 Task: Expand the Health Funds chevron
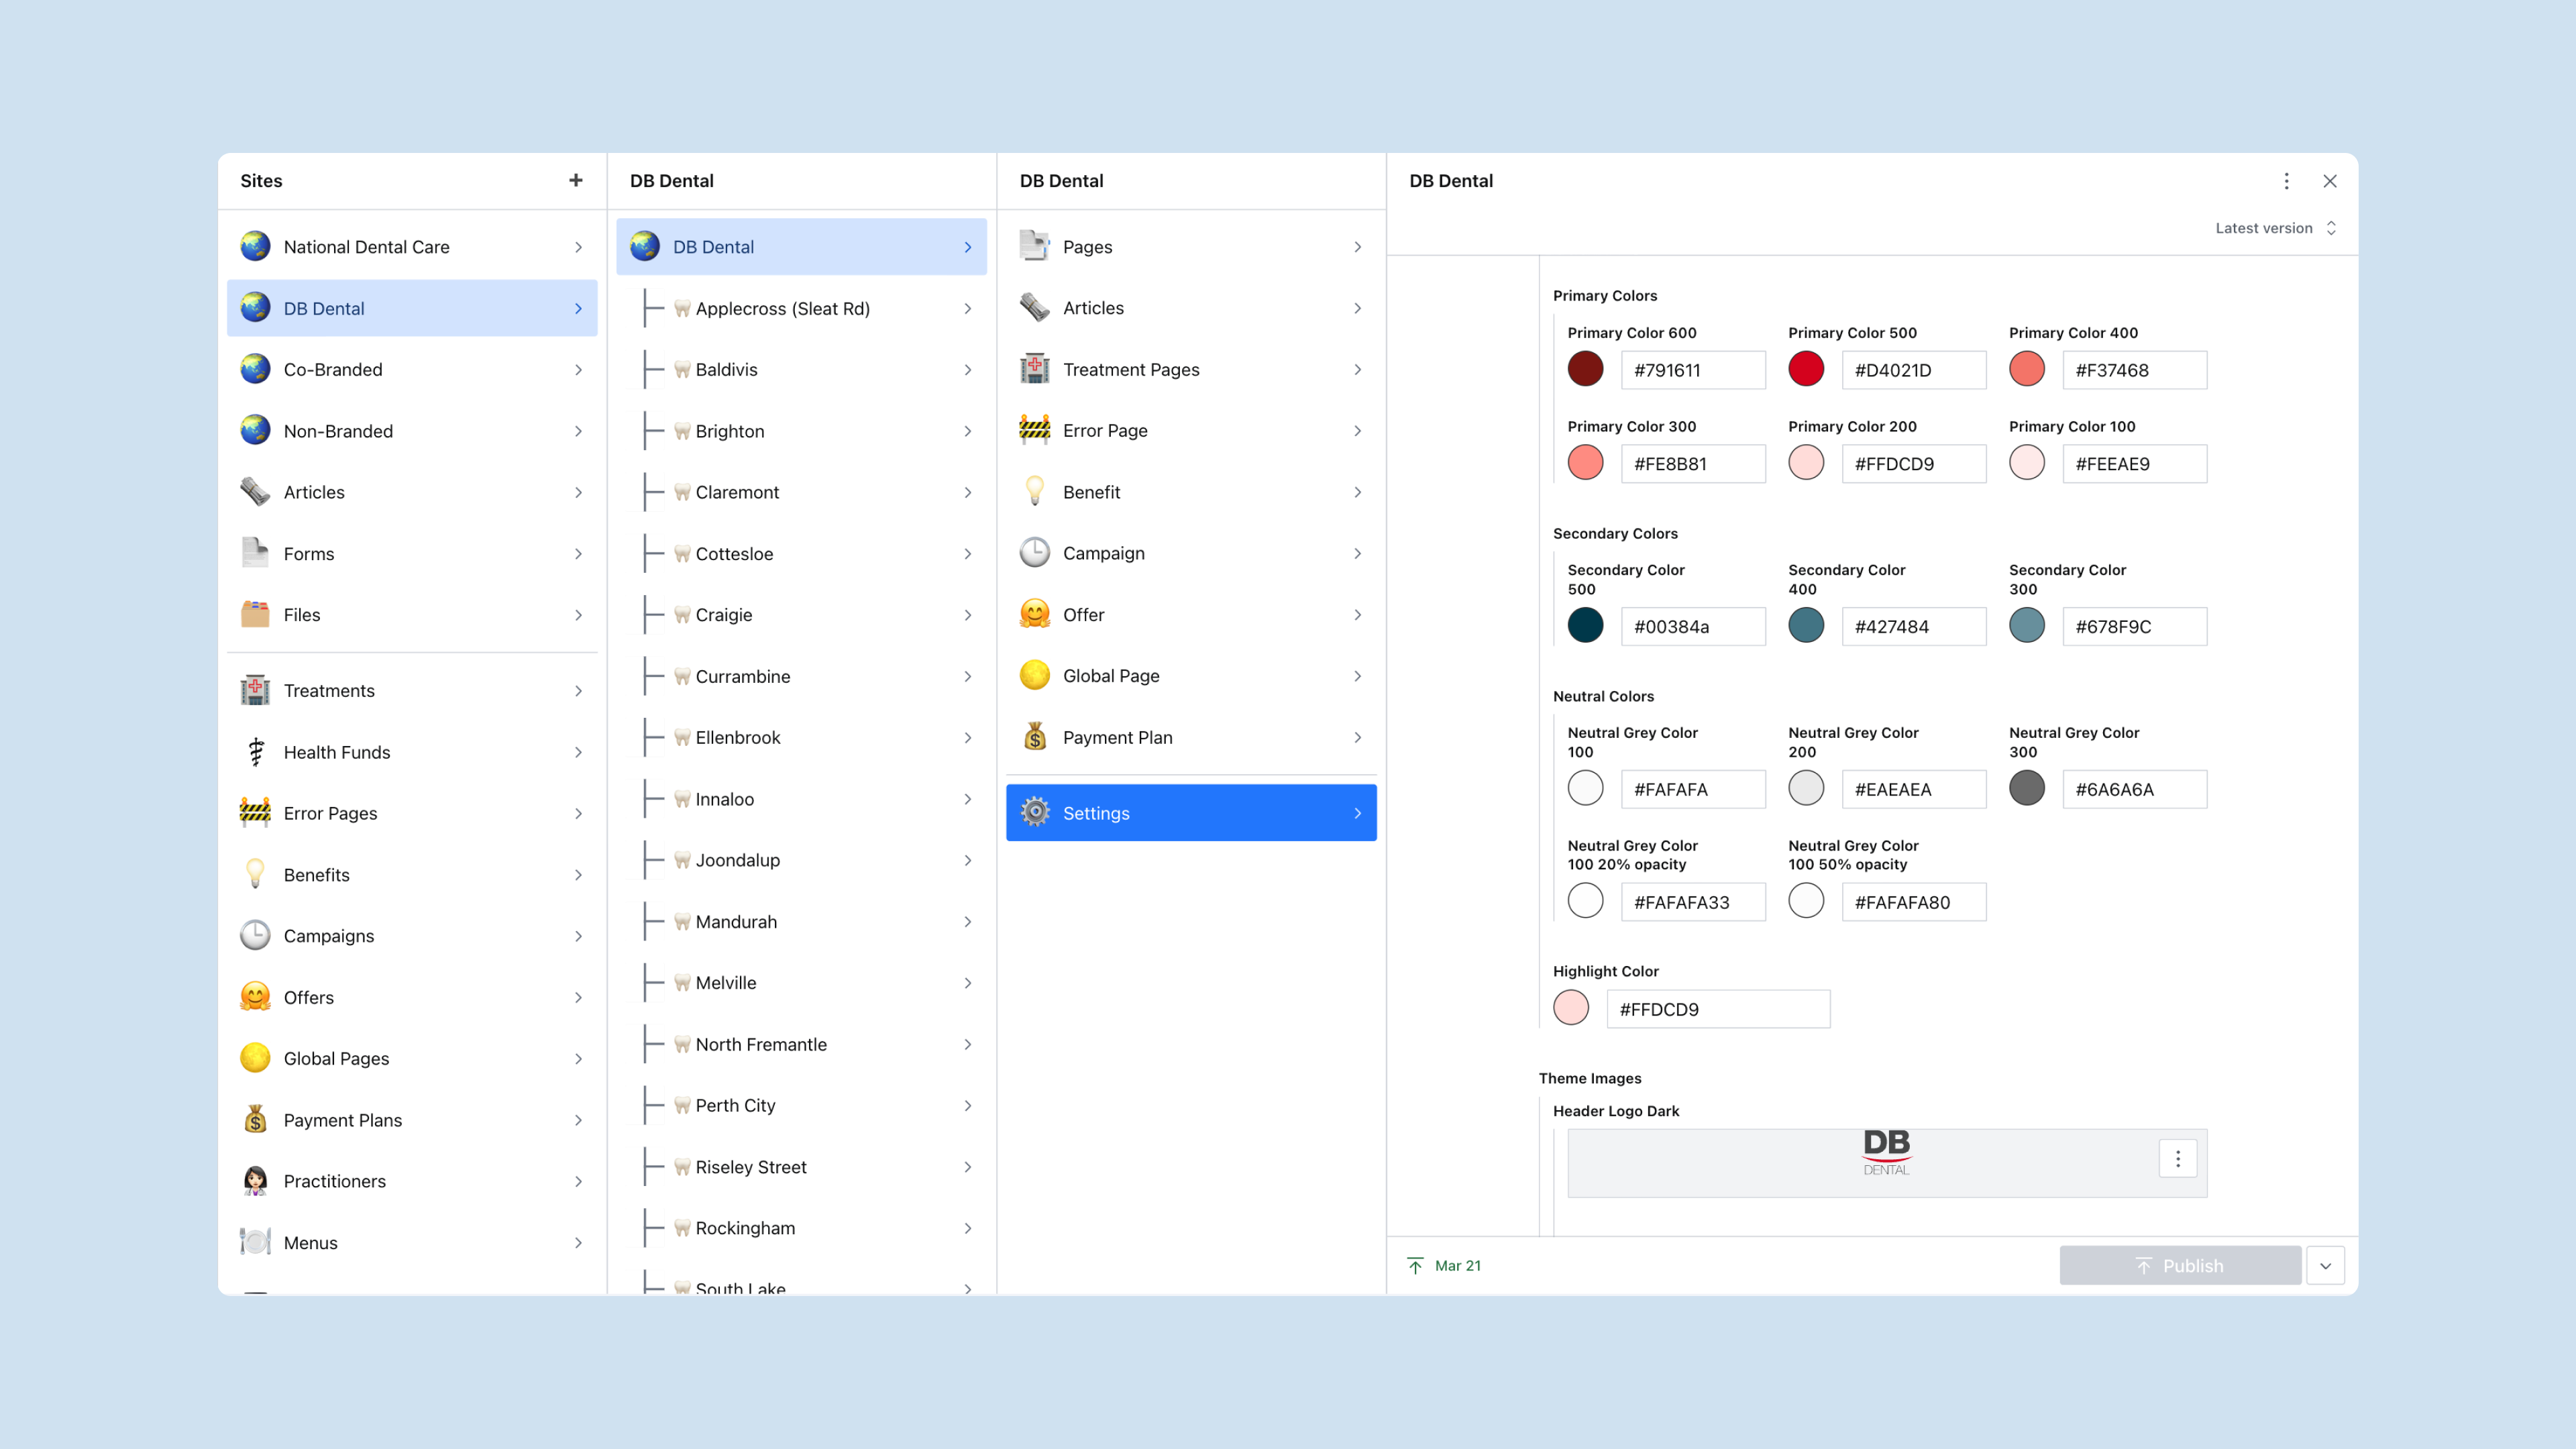tap(578, 752)
